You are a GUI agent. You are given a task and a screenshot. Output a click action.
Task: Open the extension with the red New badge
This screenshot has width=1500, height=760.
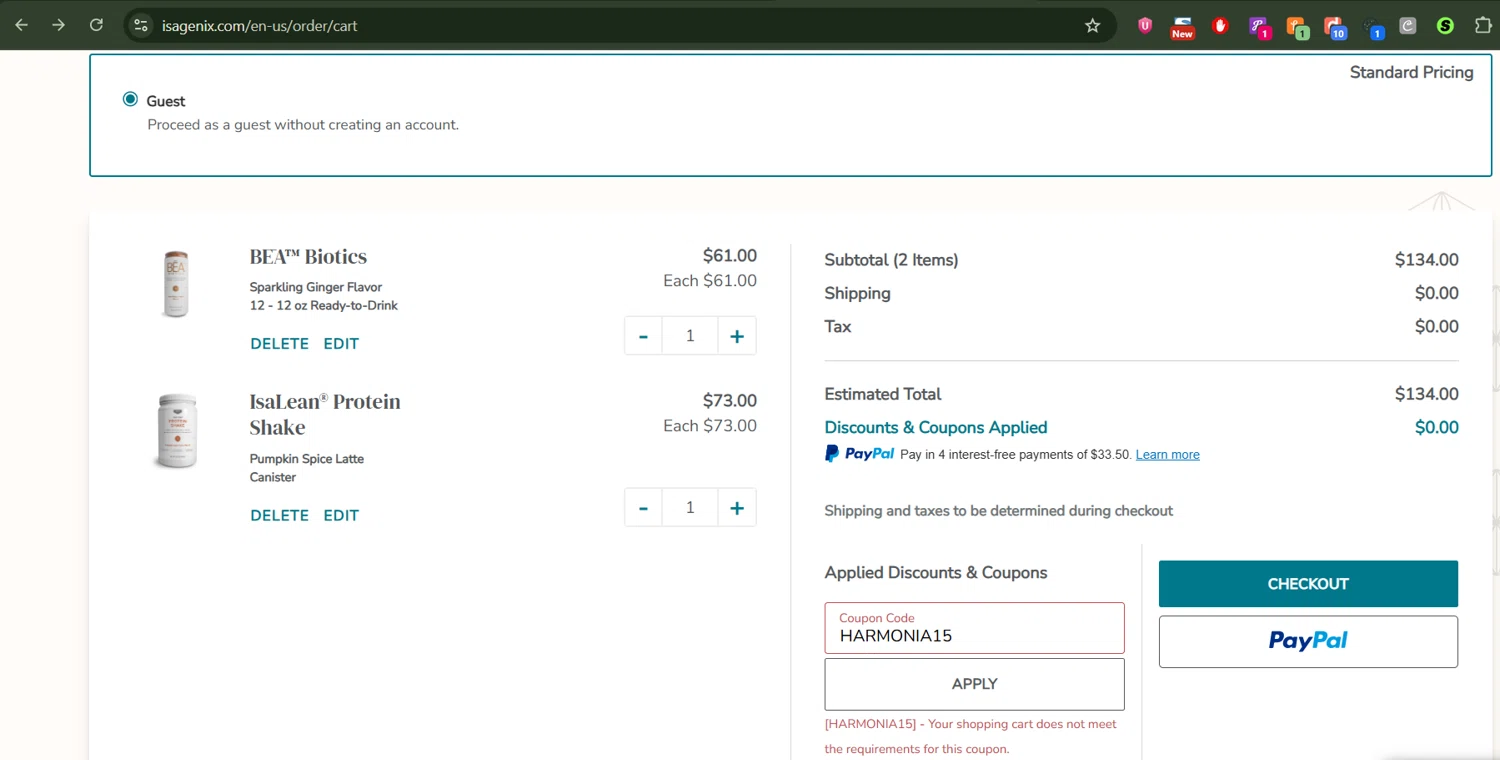(1182, 27)
